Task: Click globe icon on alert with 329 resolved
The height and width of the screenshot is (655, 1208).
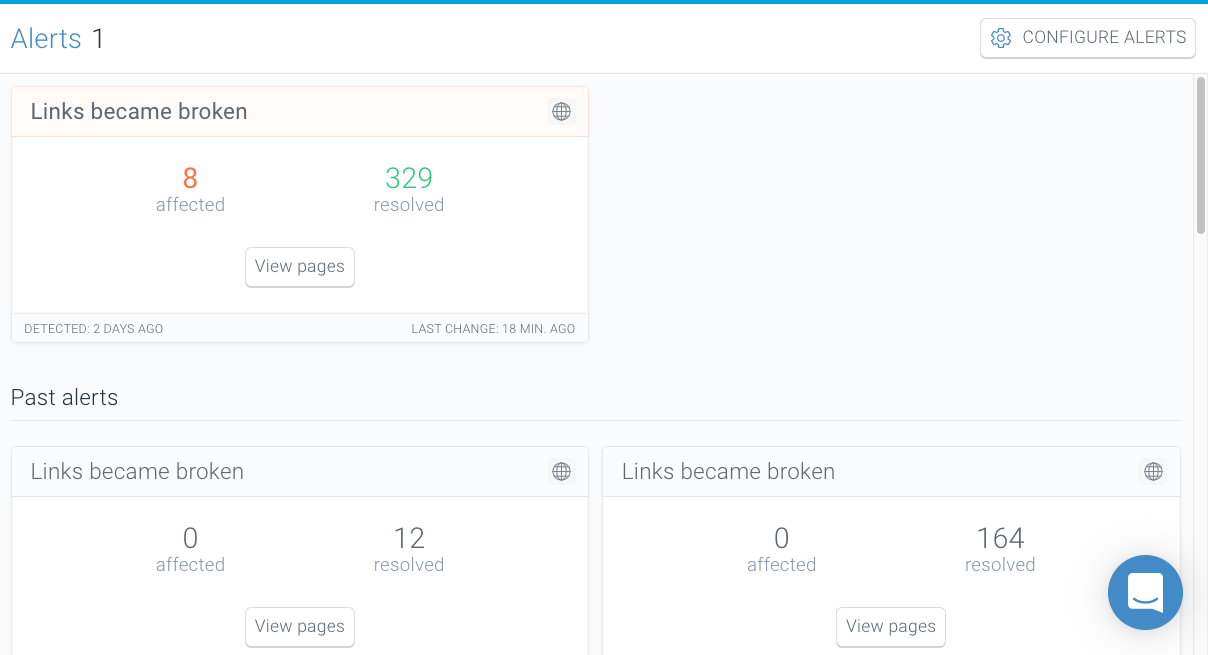Action: point(562,111)
